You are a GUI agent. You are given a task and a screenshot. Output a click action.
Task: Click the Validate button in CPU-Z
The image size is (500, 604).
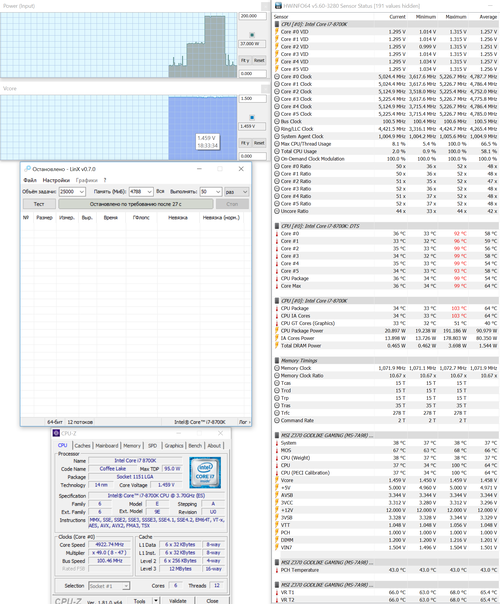178,601
